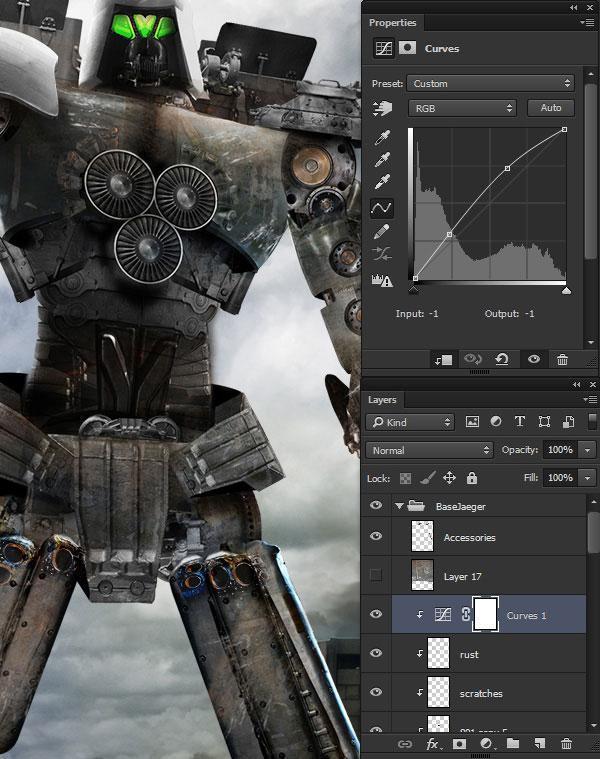Click the add layer style fx icon
Screen dimensions: 600x759
click(x=434, y=744)
